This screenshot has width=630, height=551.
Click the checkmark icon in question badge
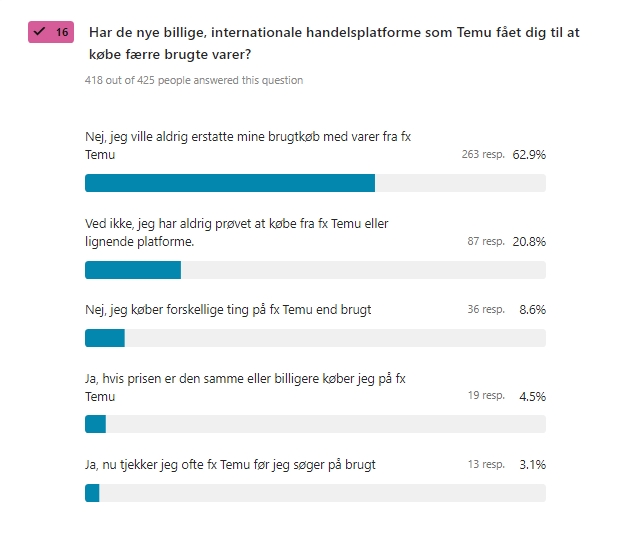coord(41,32)
